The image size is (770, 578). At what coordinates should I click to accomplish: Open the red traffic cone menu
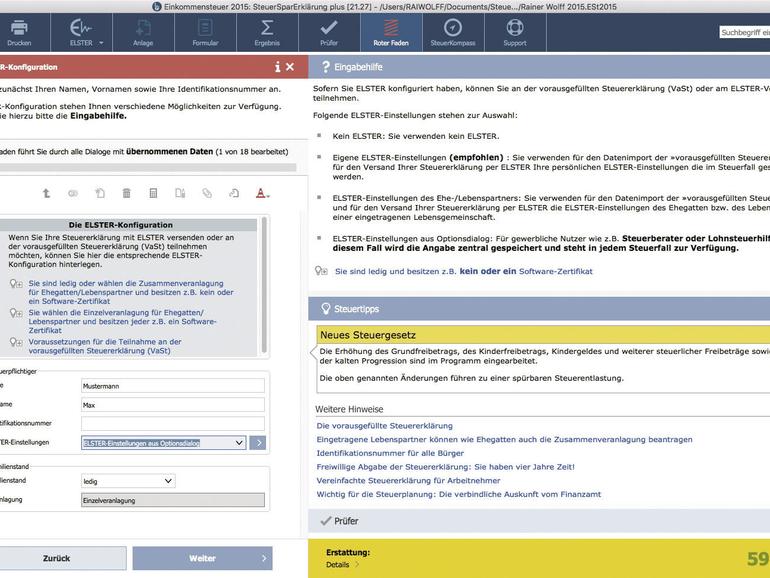pos(262,193)
